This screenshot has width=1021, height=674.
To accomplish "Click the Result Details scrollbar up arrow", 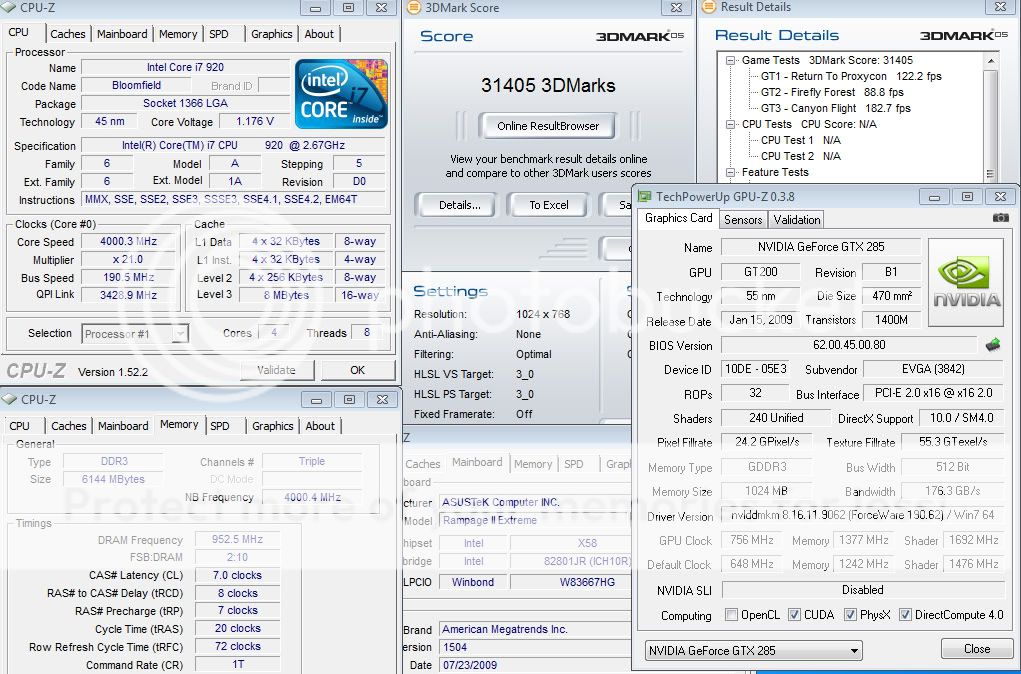I will [990, 61].
